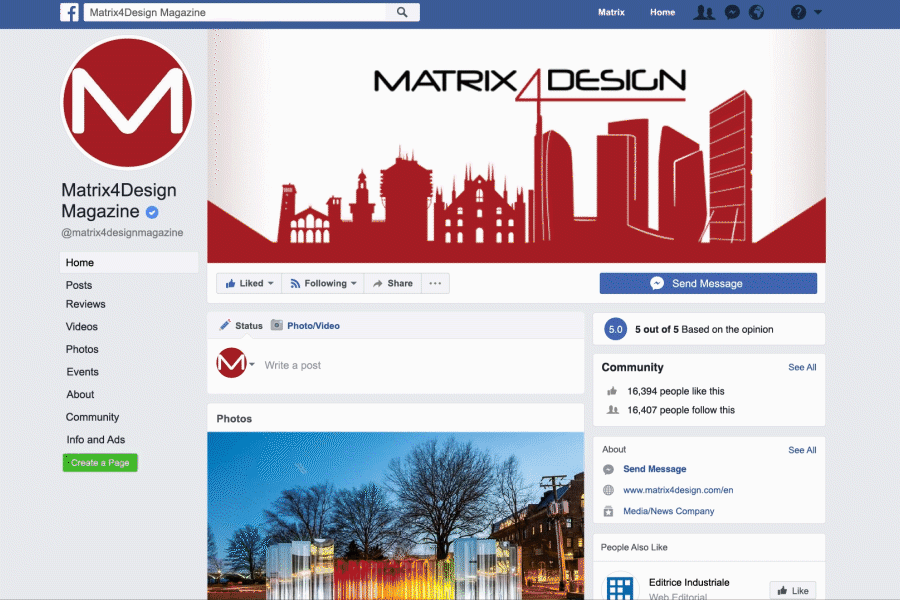Open Posts in the page sidebar

pos(79,285)
